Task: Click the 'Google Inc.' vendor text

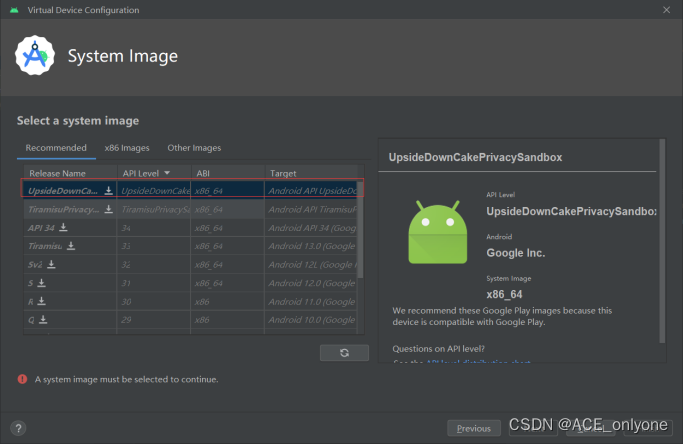Action: click(x=516, y=253)
